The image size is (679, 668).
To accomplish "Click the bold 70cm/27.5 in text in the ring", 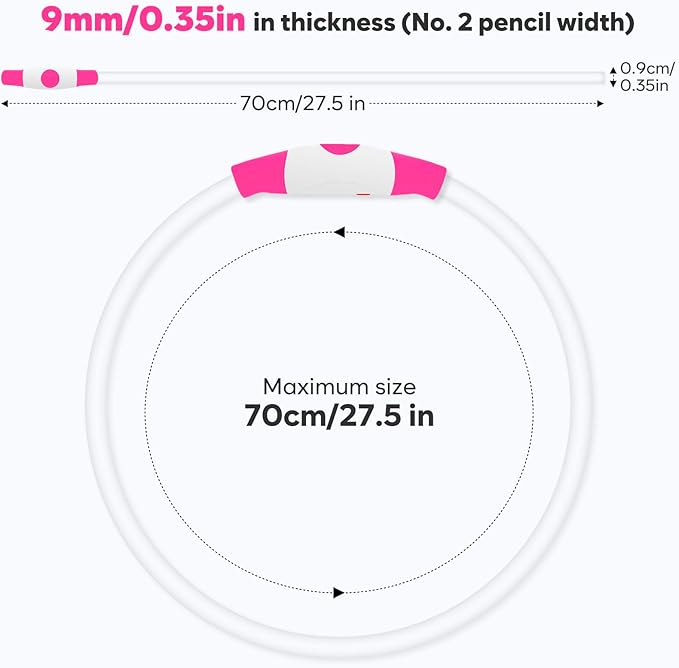I will pos(339,416).
